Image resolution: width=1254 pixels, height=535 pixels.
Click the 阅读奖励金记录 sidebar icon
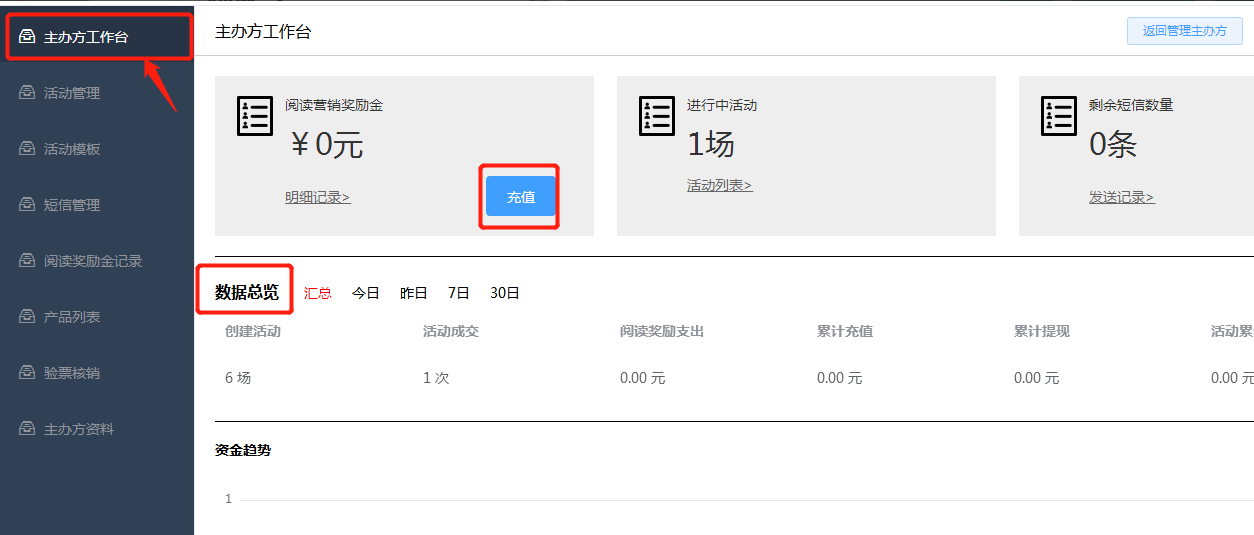coord(28,261)
